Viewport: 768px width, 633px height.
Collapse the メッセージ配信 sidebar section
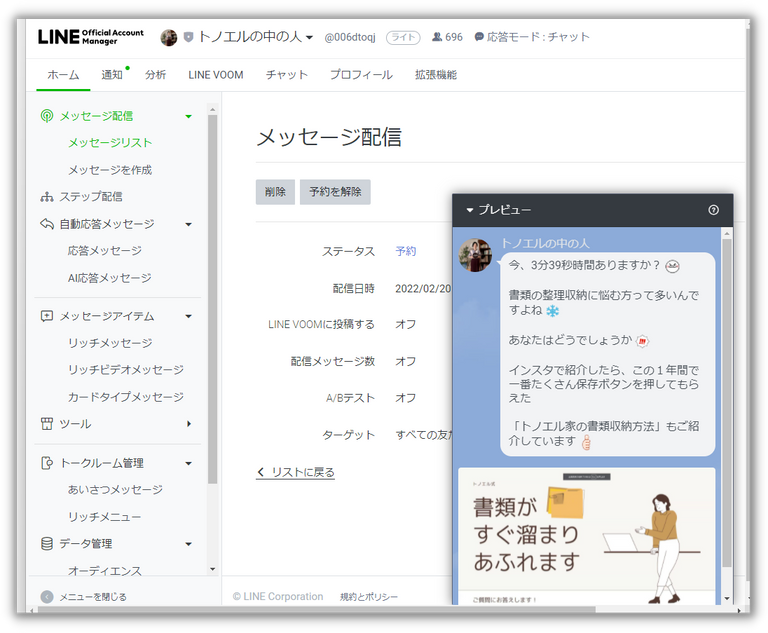pyautogui.click(x=189, y=116)
